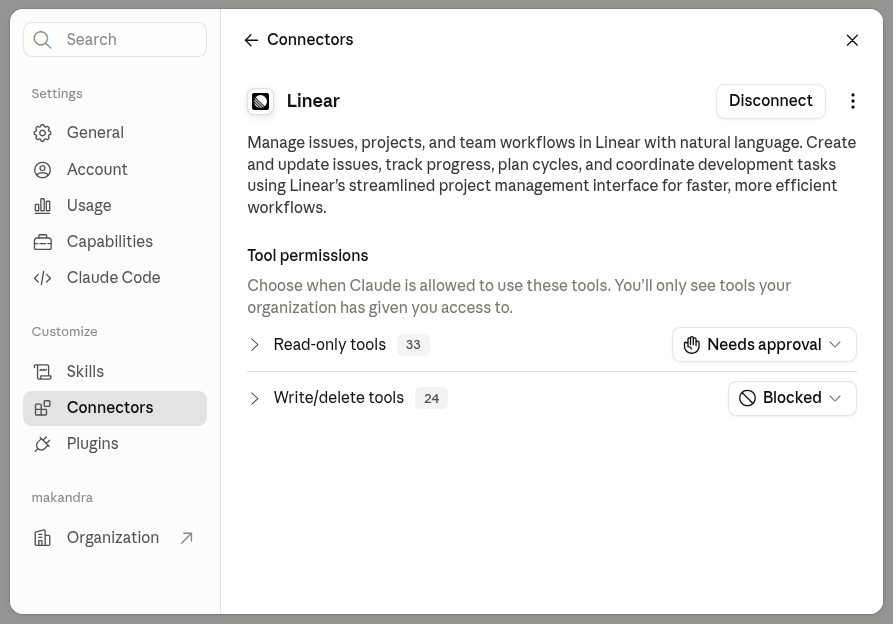This screenshot has height=624, width=893.
Task: Click the General gear icon
Action: 42,133
